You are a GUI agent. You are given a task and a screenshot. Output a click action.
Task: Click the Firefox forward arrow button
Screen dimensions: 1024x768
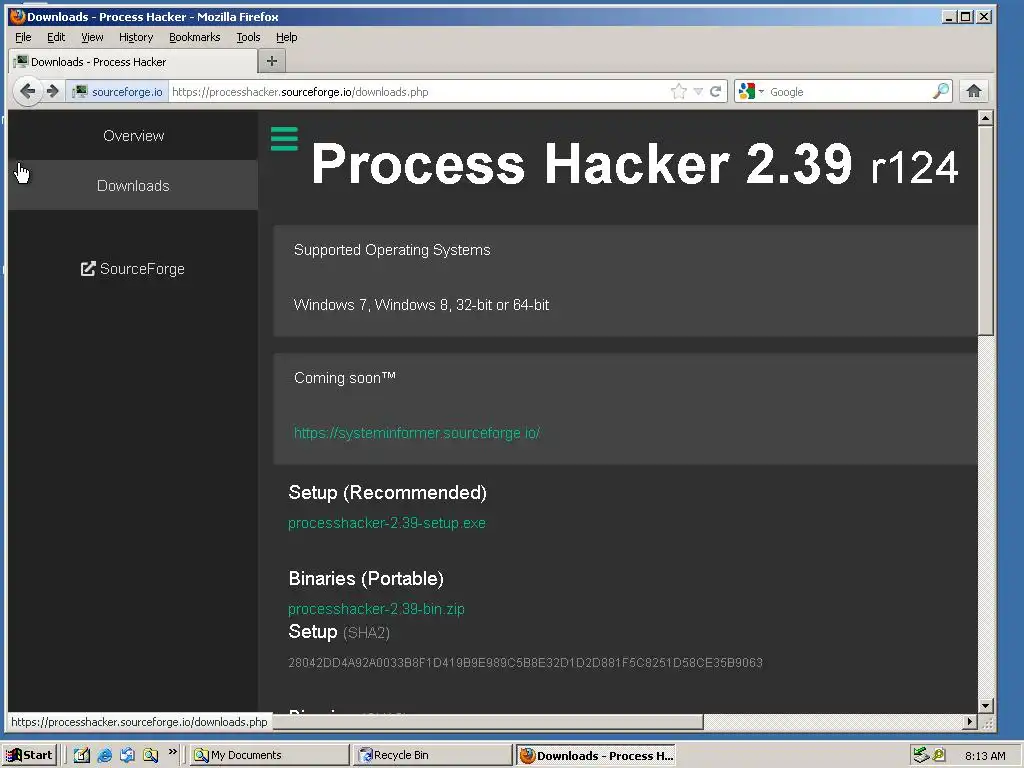click(53, 91)
